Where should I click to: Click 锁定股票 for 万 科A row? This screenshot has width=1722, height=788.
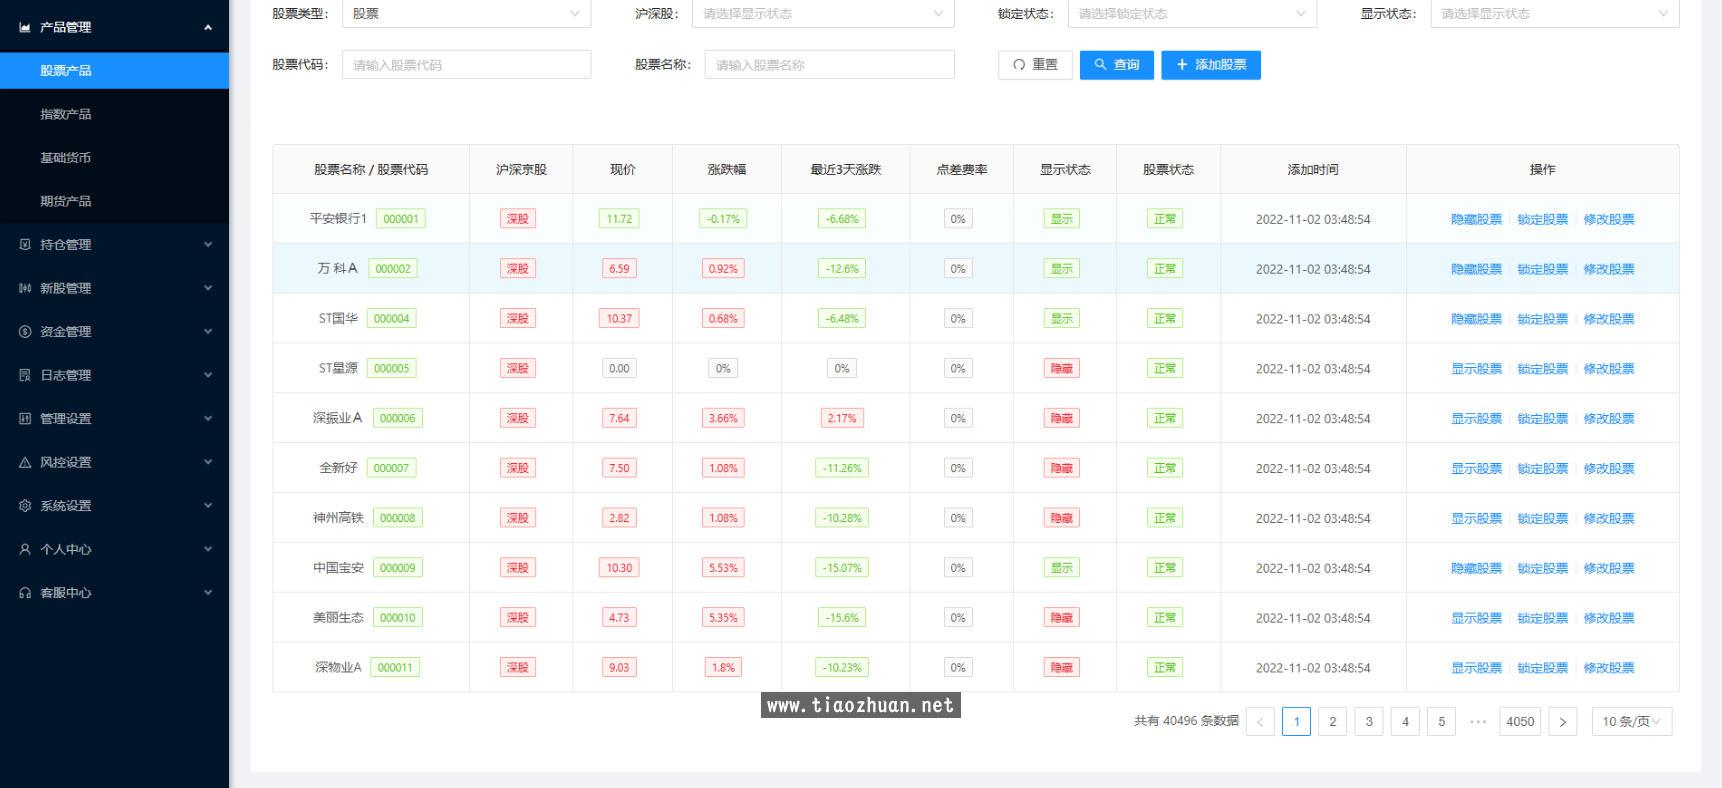[1542, 269]
